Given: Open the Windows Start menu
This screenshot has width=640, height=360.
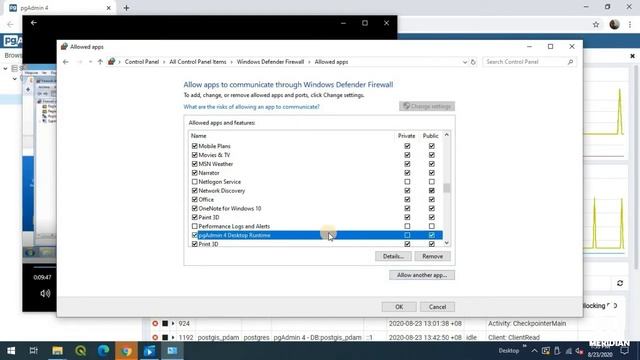Looking at the screenshot, I should [11, 351].
